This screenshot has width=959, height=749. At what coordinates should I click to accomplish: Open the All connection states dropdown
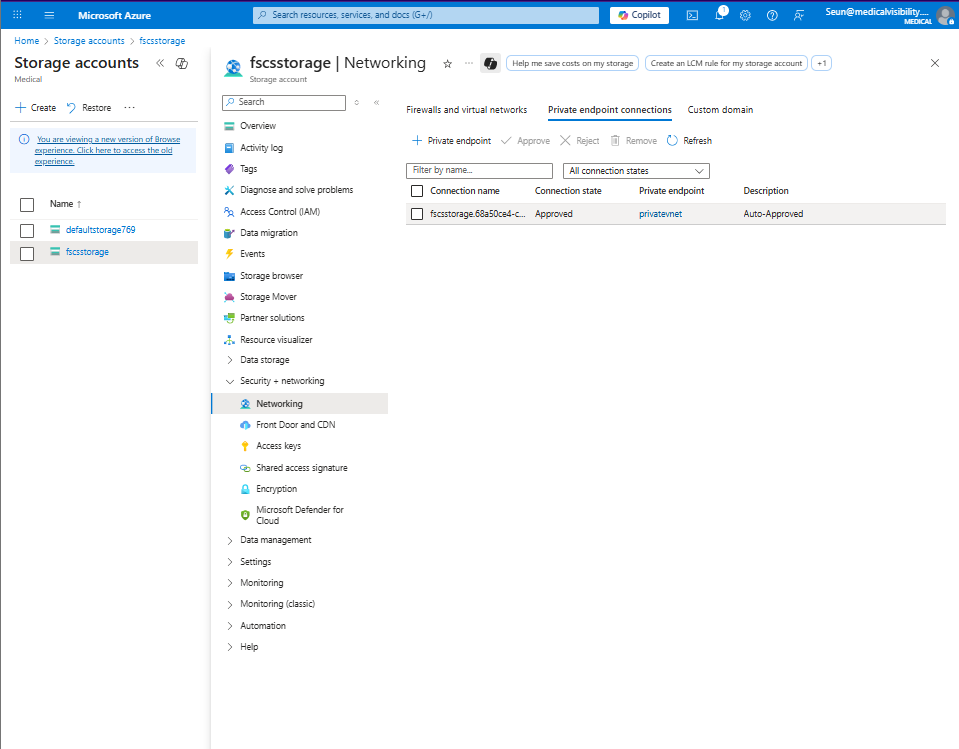pos(636,171)
